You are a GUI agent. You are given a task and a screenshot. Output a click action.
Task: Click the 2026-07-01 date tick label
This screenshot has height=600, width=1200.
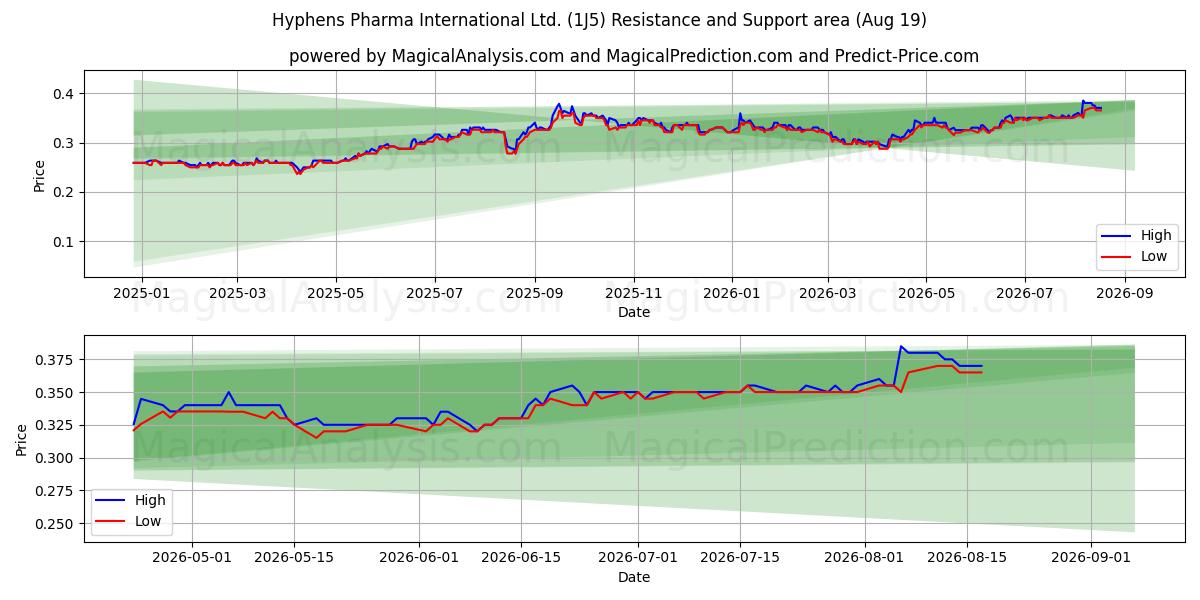[638, 559]
